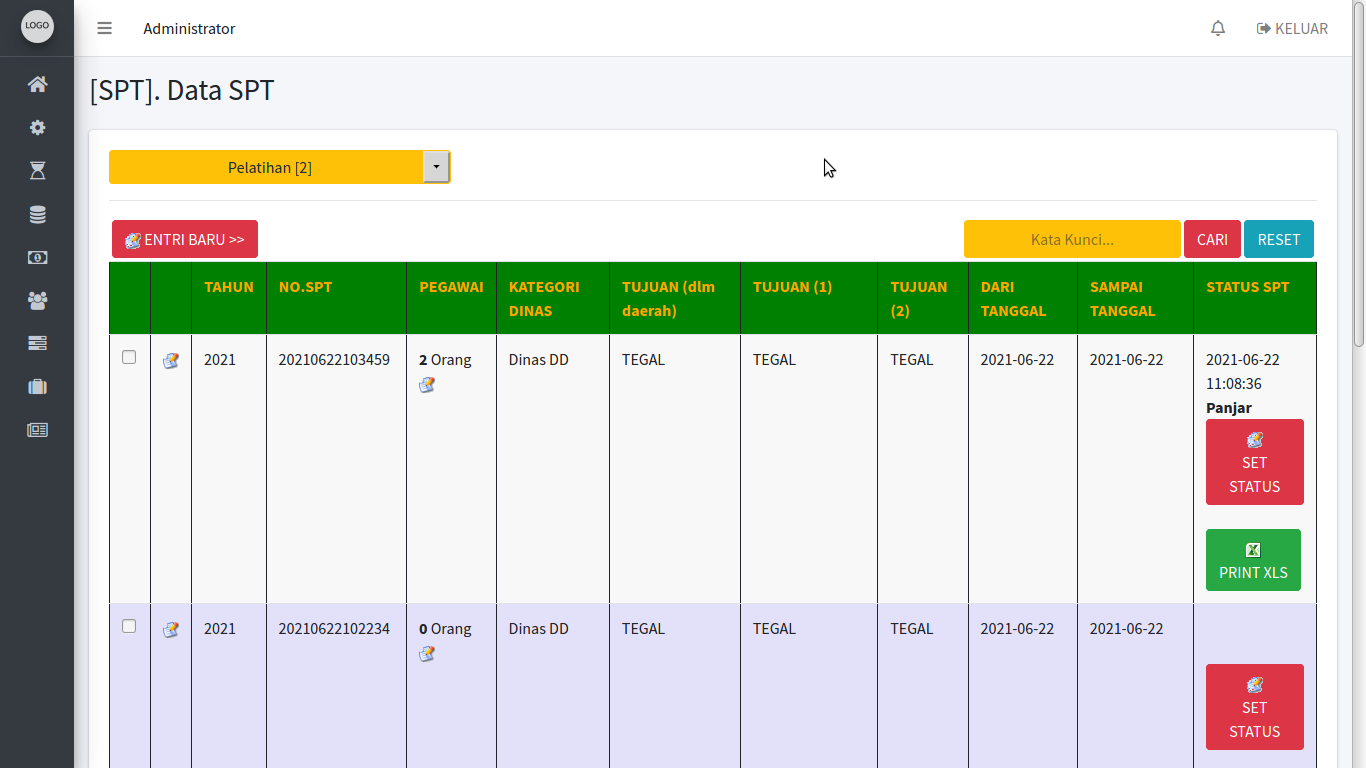Edit pegawai icon under 0 Orang

427,654
